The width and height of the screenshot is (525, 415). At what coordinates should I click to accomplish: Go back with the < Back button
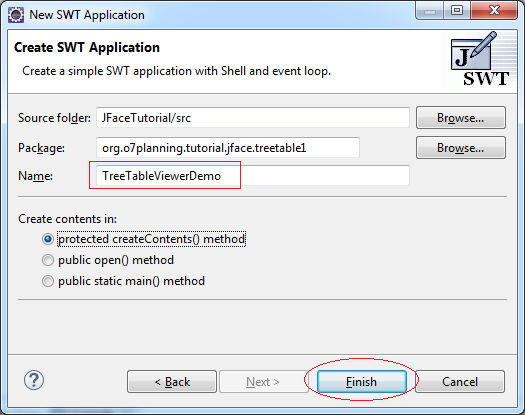tap(172, 382)
